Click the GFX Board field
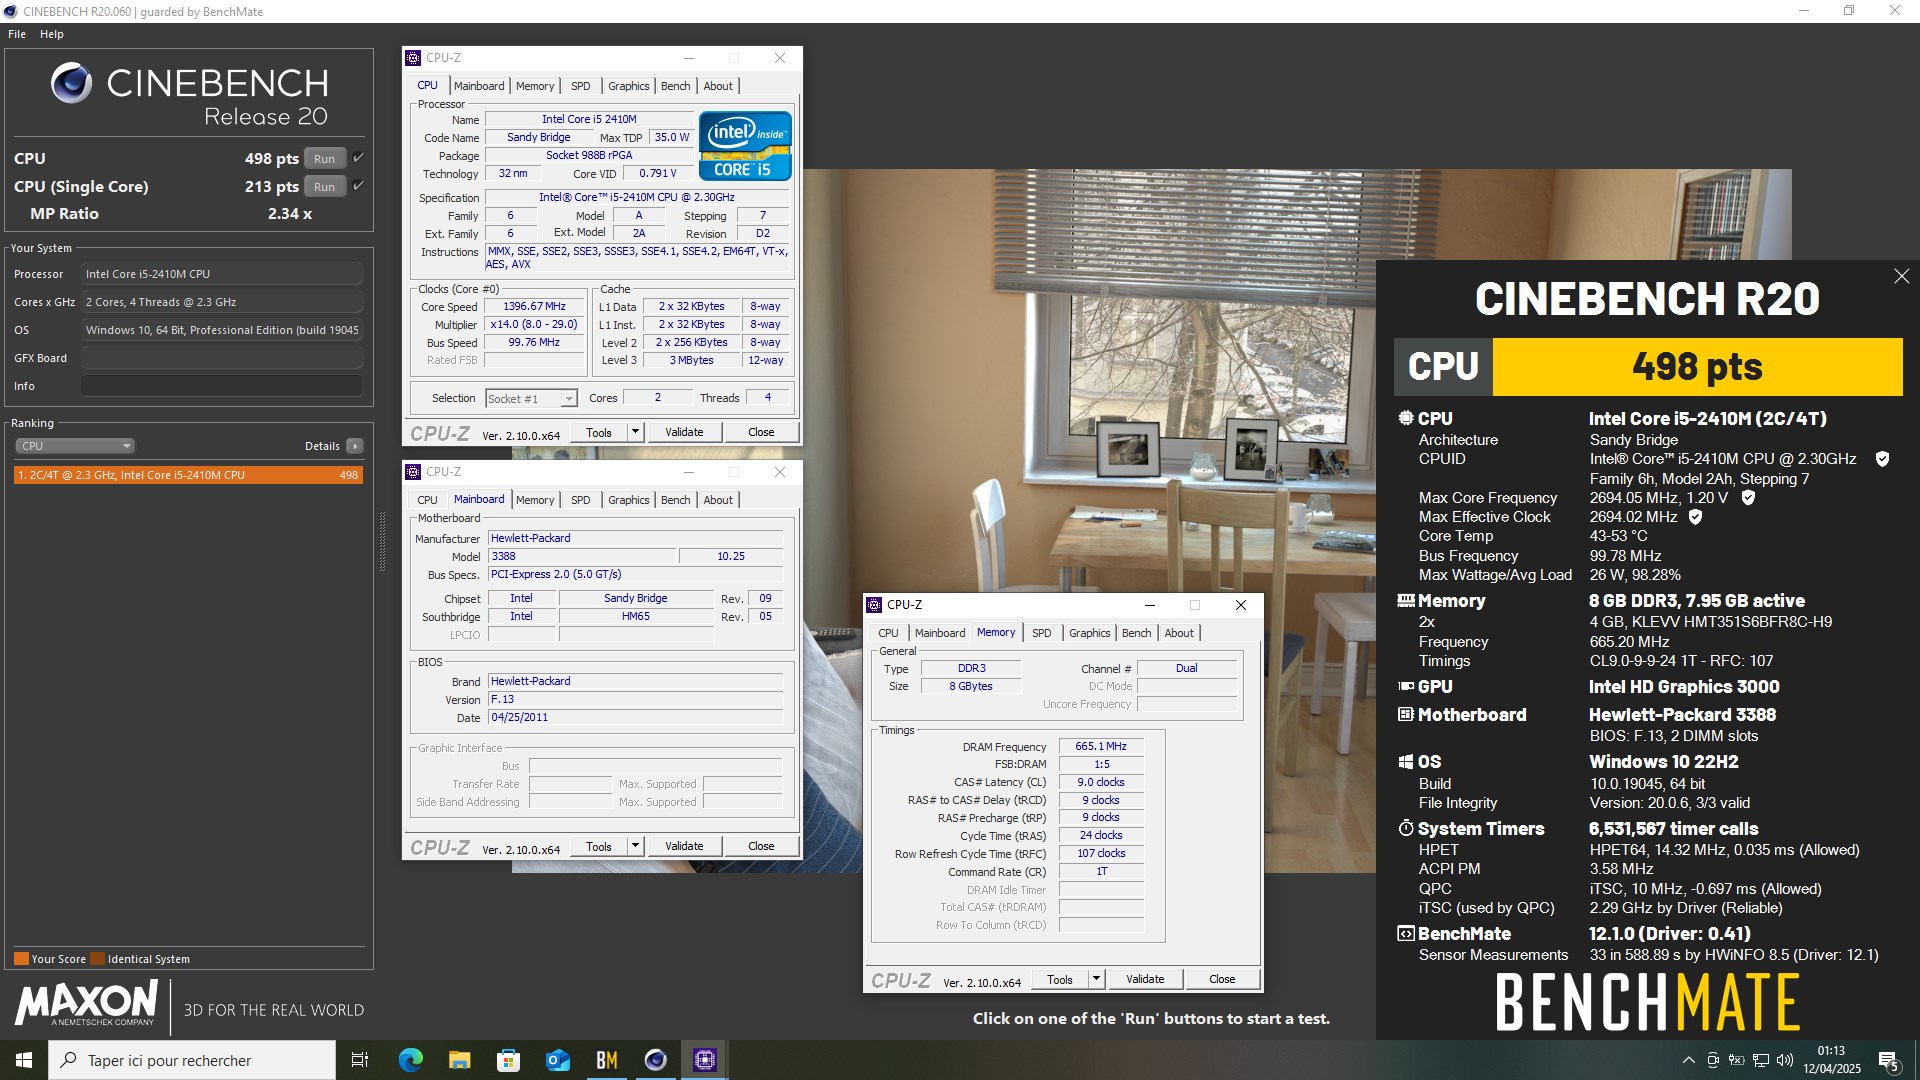This screenshot has height=1080, width=1920. [x=222, y=358]
